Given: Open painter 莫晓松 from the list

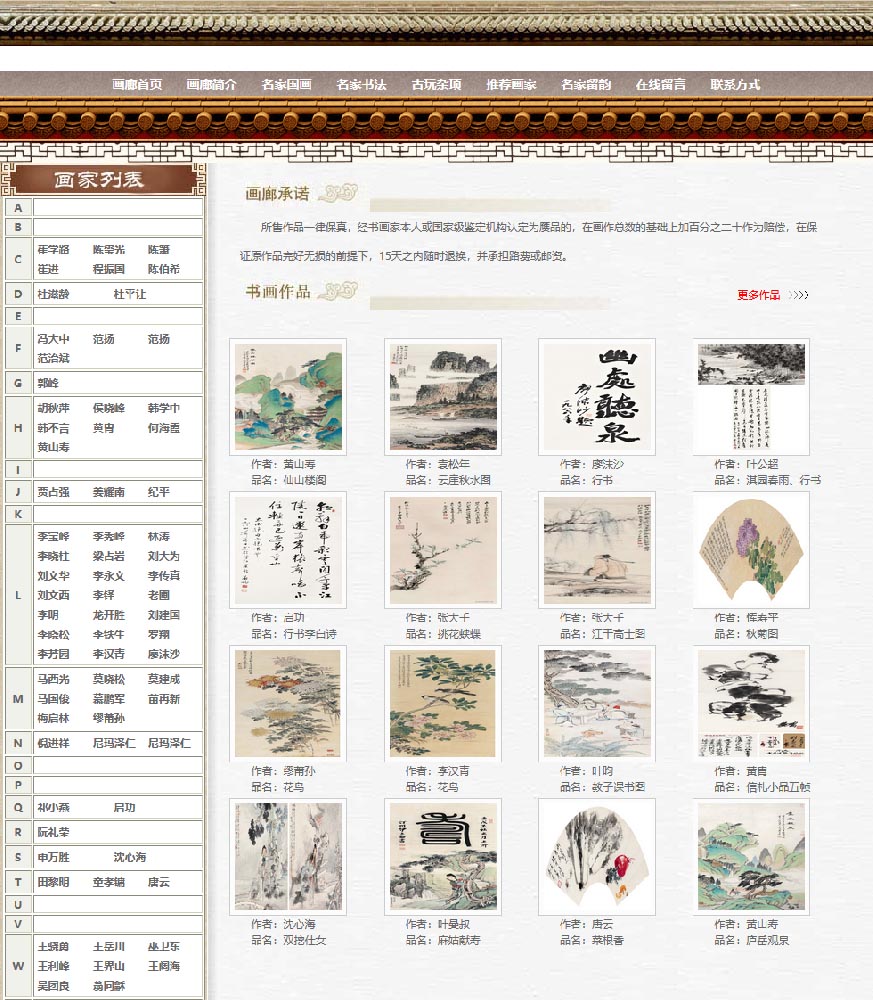Looking at the screenshot, I should point(109,679).
